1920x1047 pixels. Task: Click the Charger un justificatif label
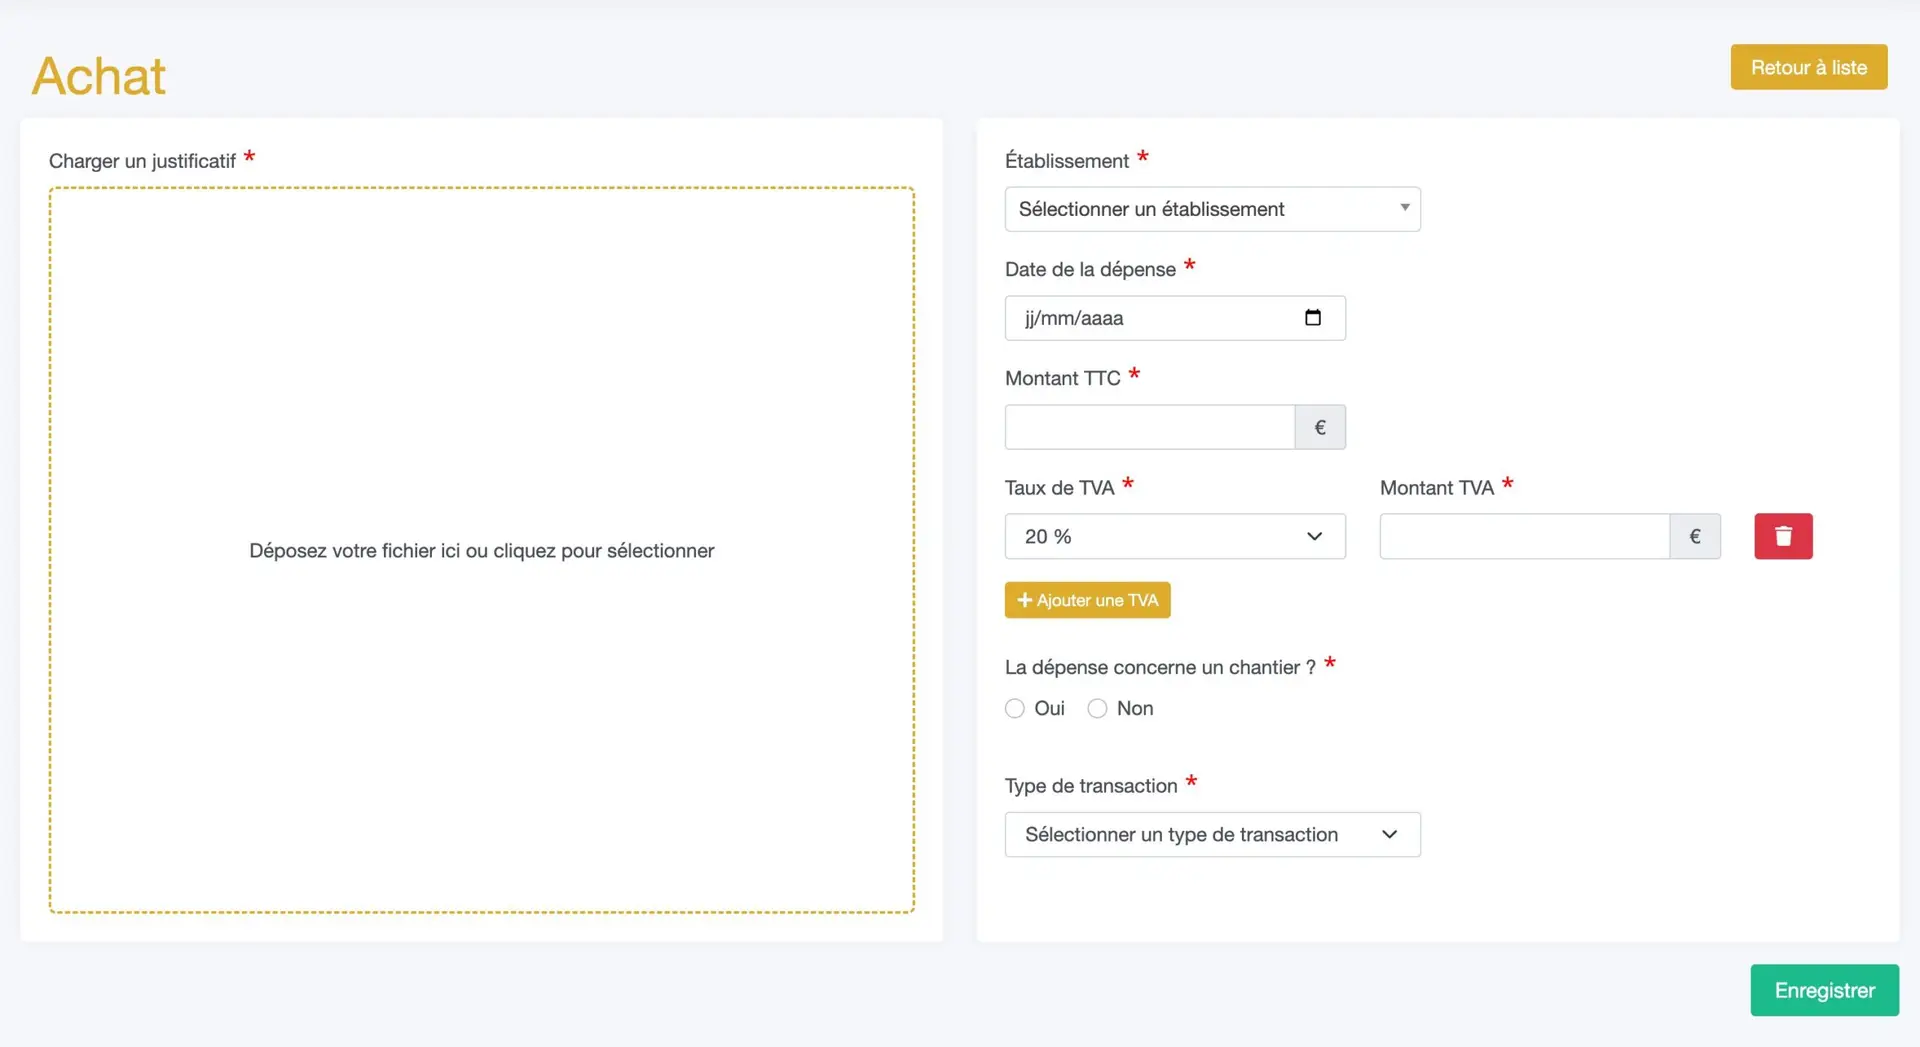[x=142, y=161]
